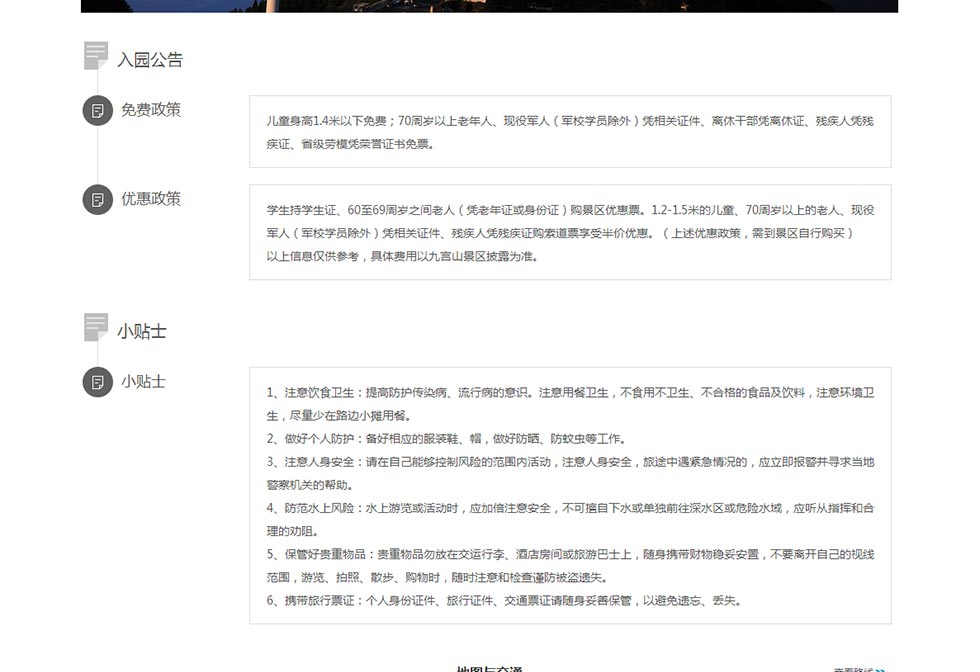Click the line starting 军人（军校学员除外）凭相关证件
The height and width of the screenshot is (672, 980).
560,233
